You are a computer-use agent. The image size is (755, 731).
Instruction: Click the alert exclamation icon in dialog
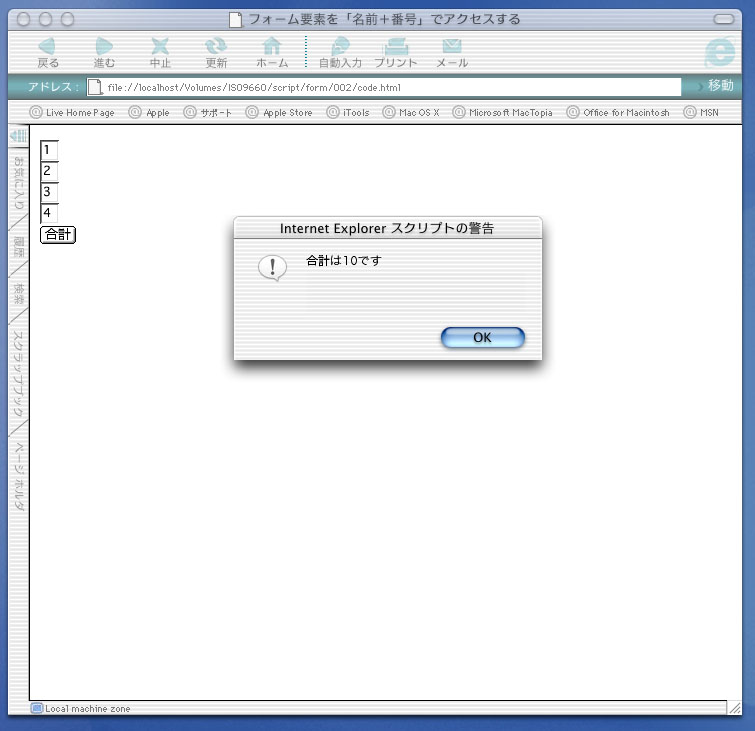[x=273, y=268]
